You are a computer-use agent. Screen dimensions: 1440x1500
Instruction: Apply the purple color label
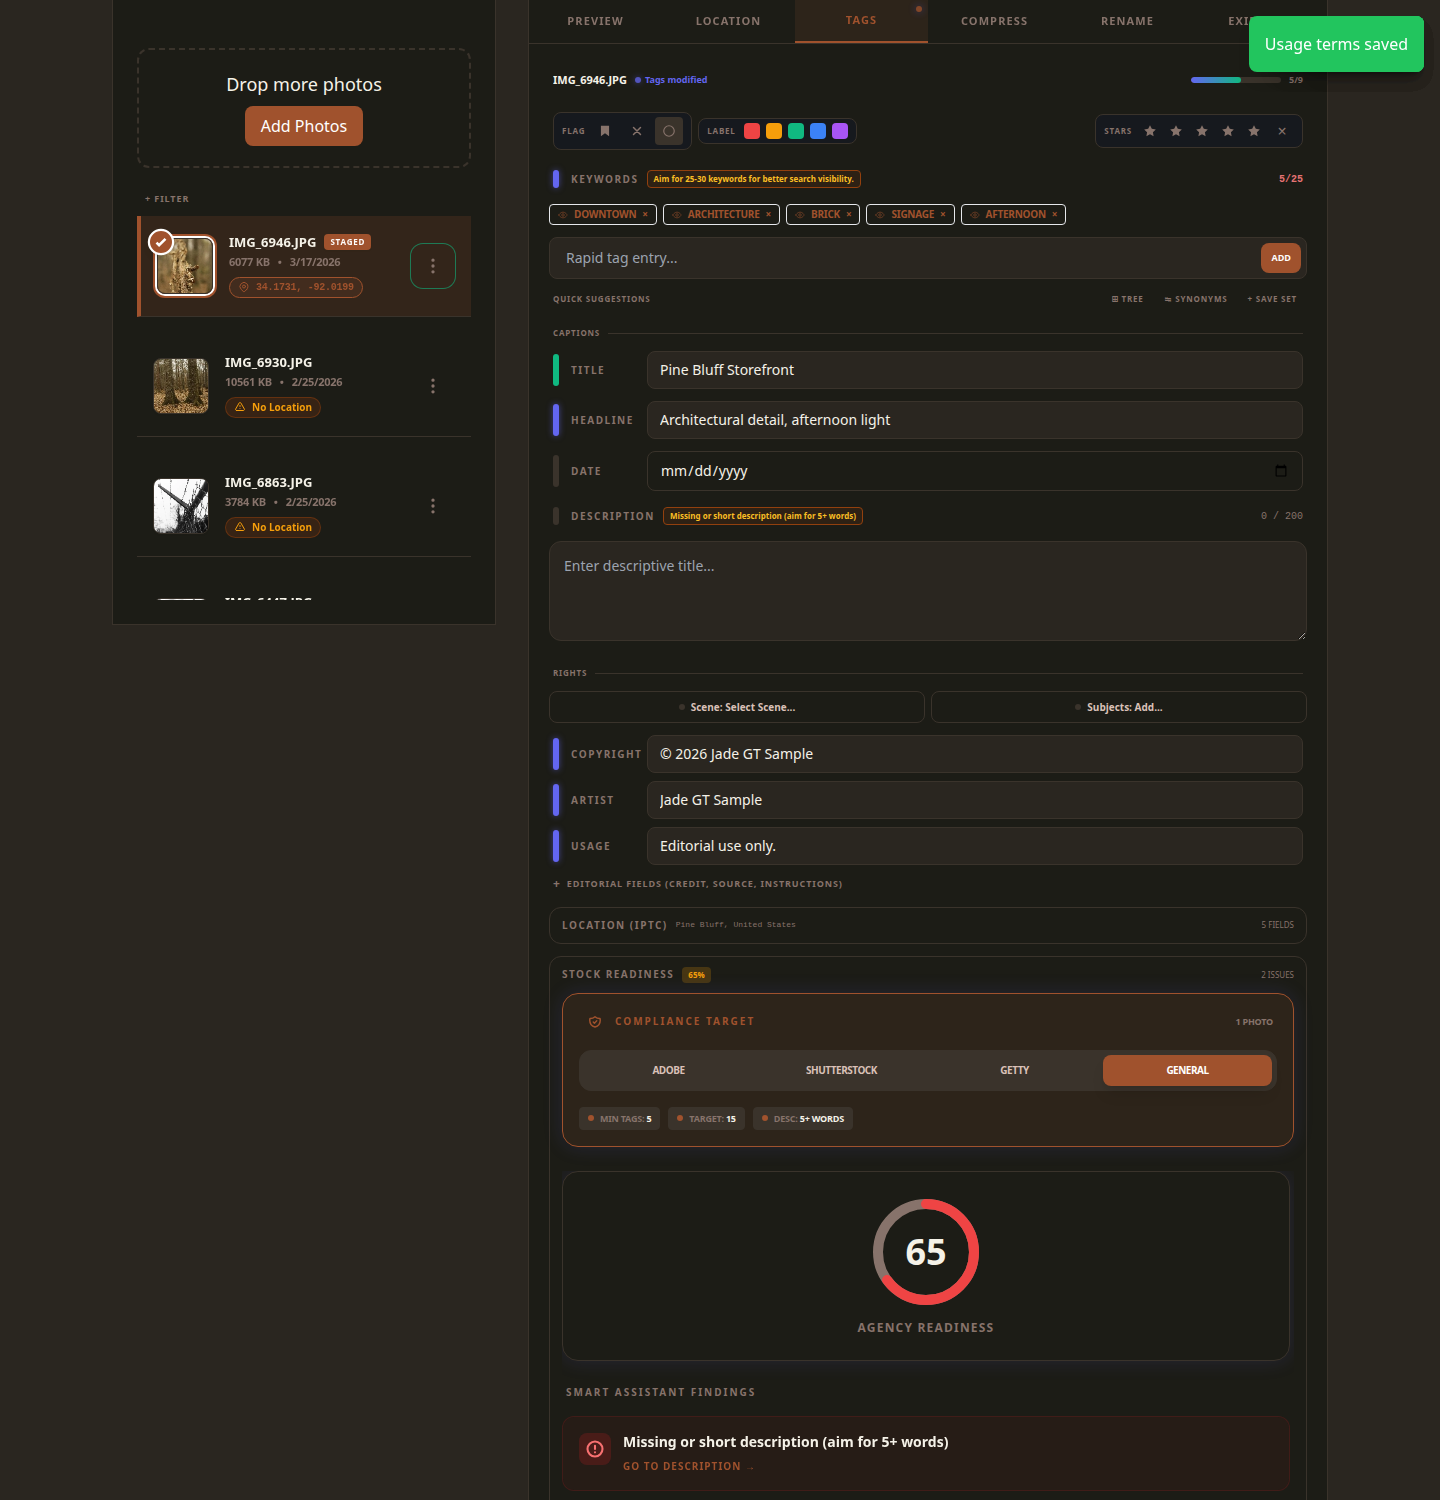[840, 131]
